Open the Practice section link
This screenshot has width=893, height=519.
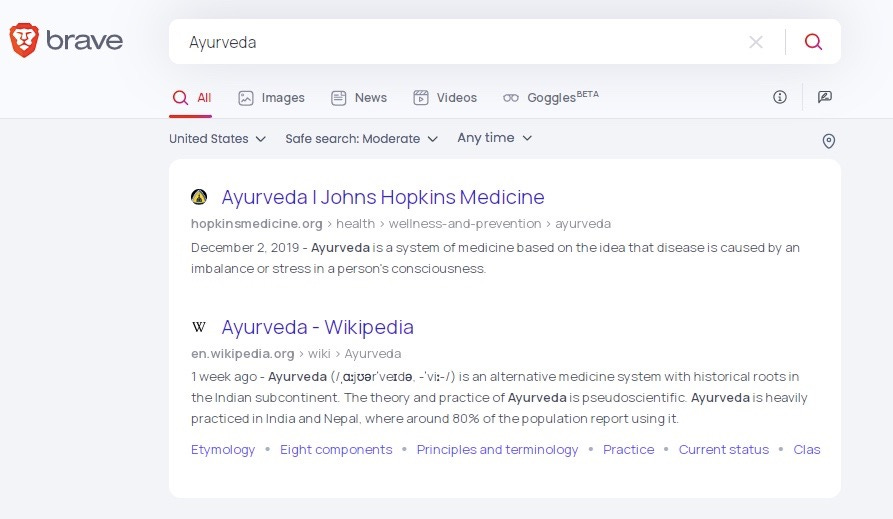tap(629, 449)
